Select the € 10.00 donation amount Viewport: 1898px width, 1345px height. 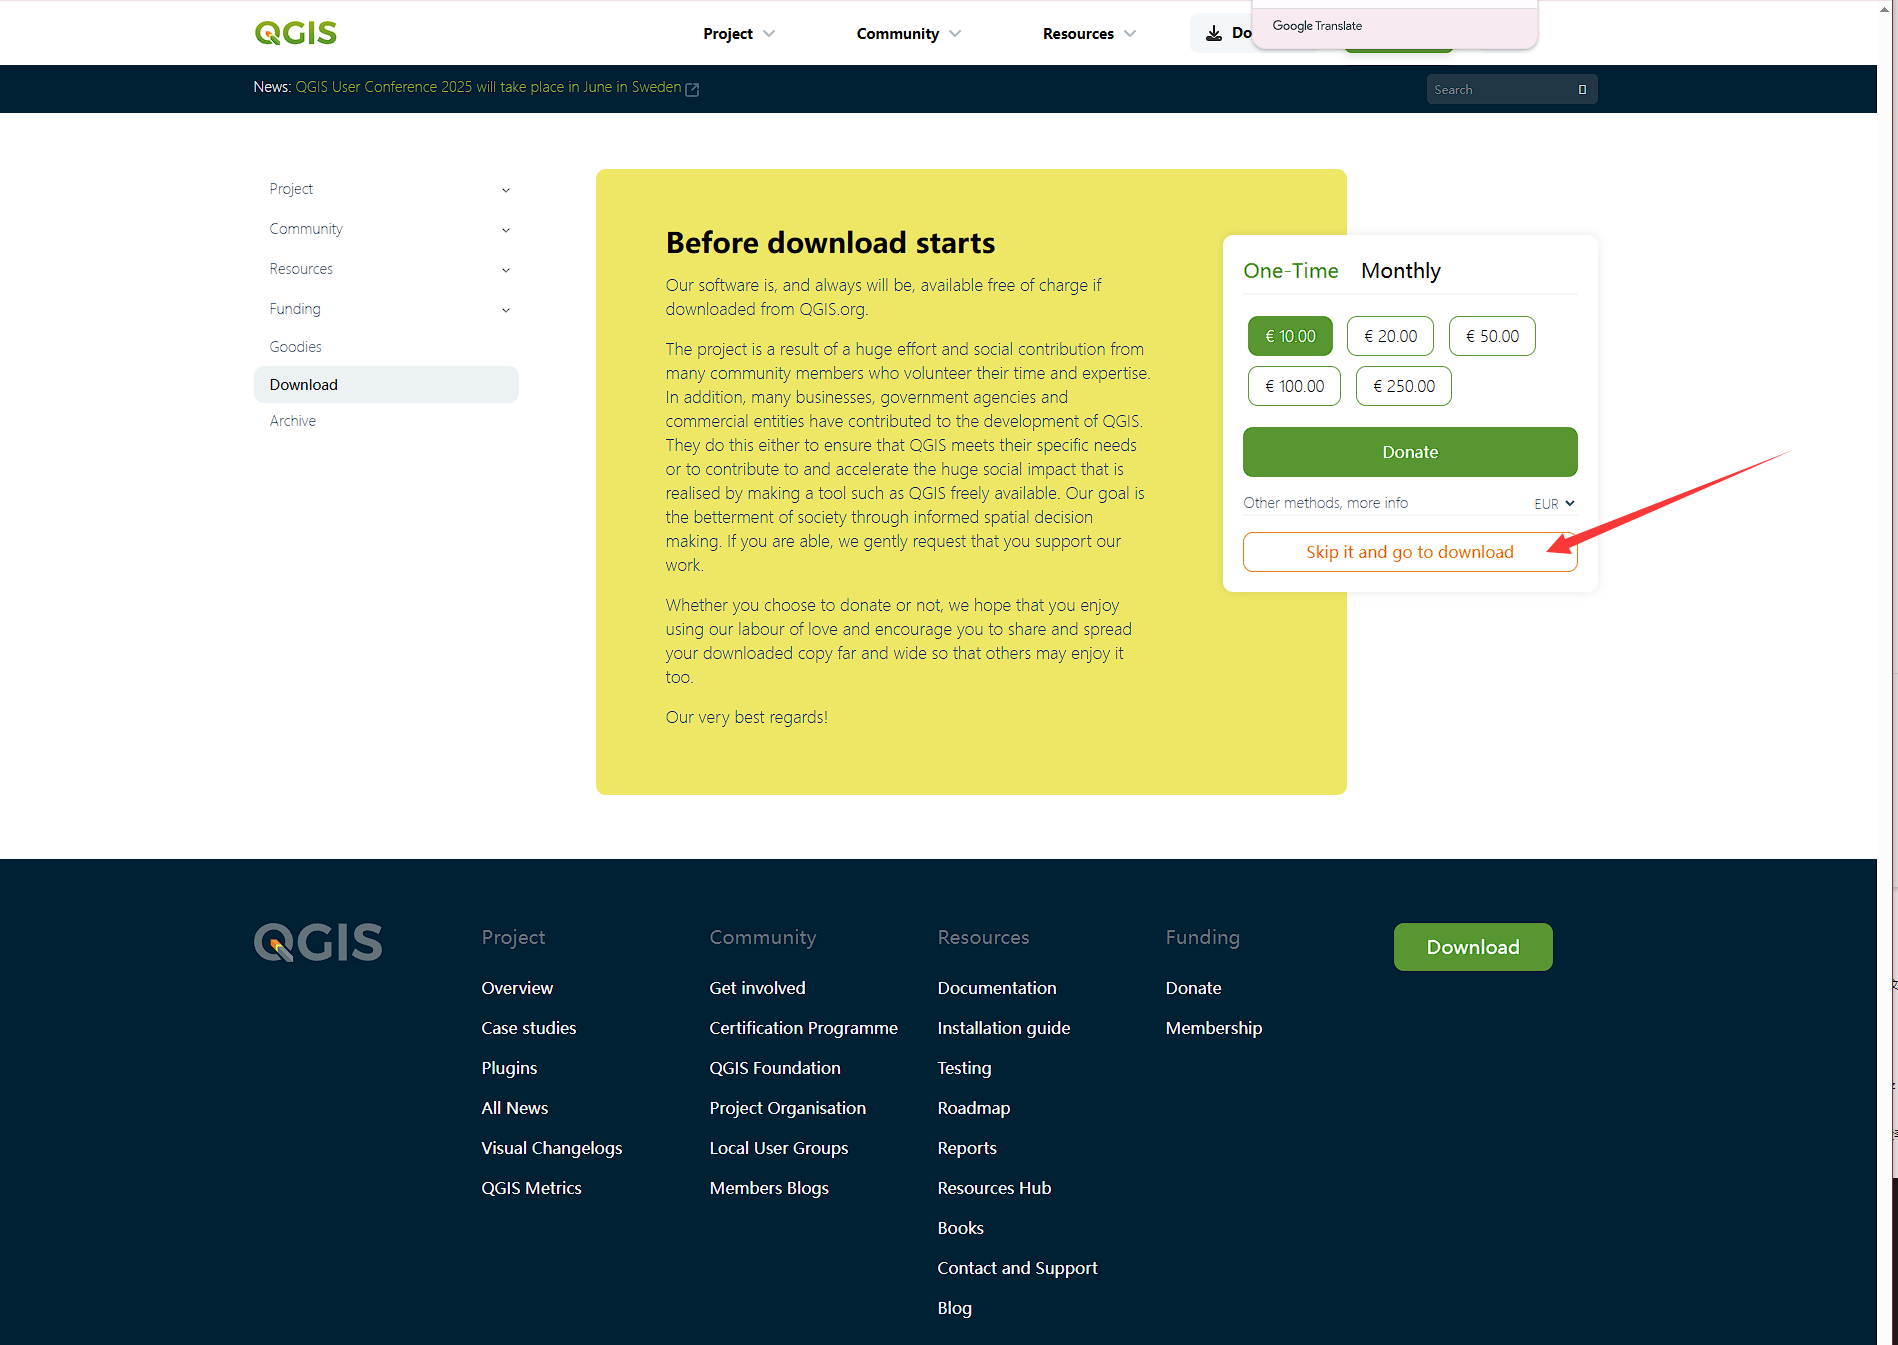click(x=1290, y=336)
